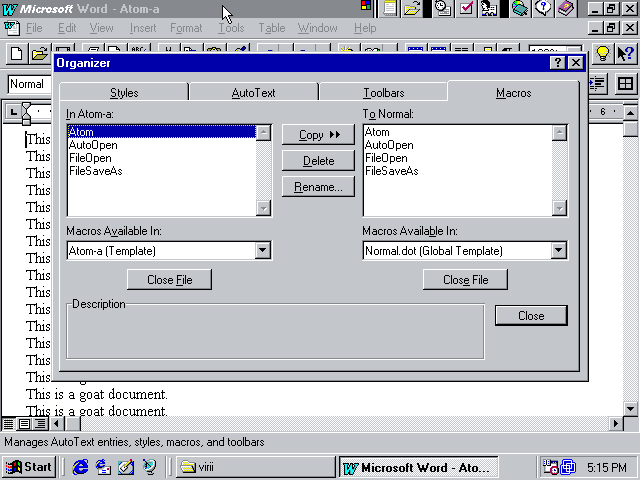This screenshot has width=640, height=480.
Task: Click the Word document icon beside File menu
Action: [11, 28]
